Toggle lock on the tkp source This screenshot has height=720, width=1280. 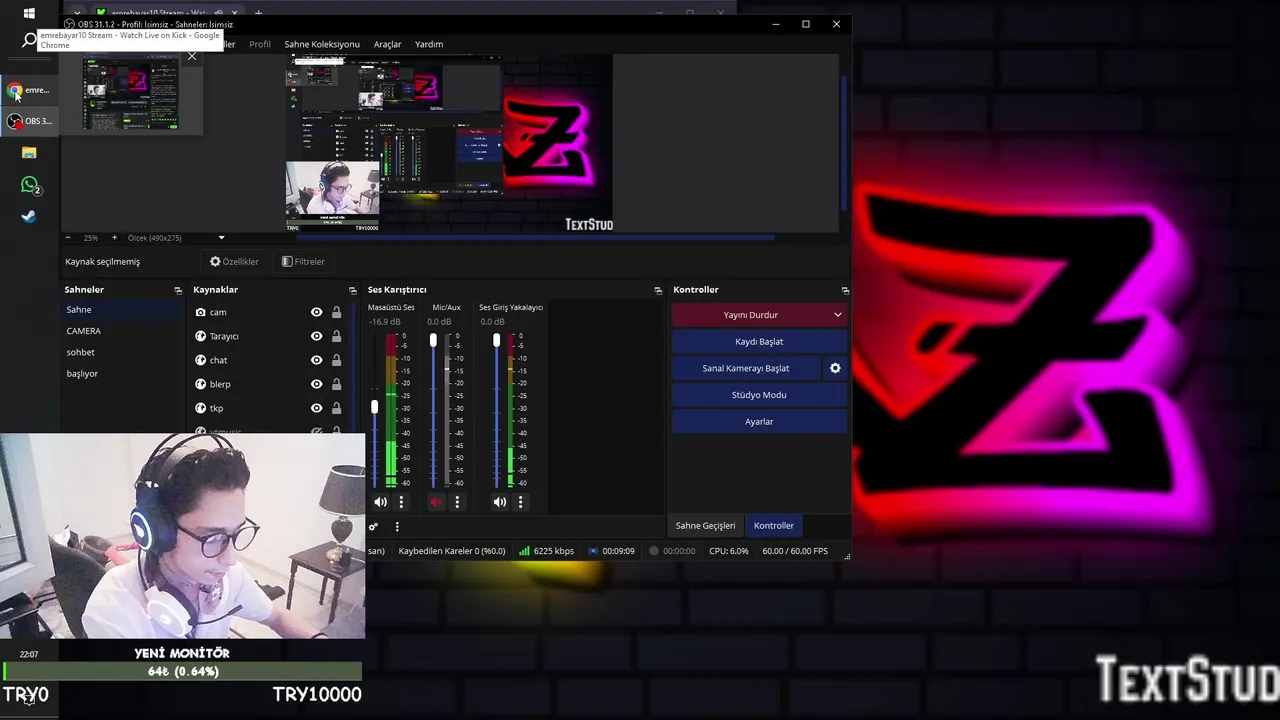336,408
